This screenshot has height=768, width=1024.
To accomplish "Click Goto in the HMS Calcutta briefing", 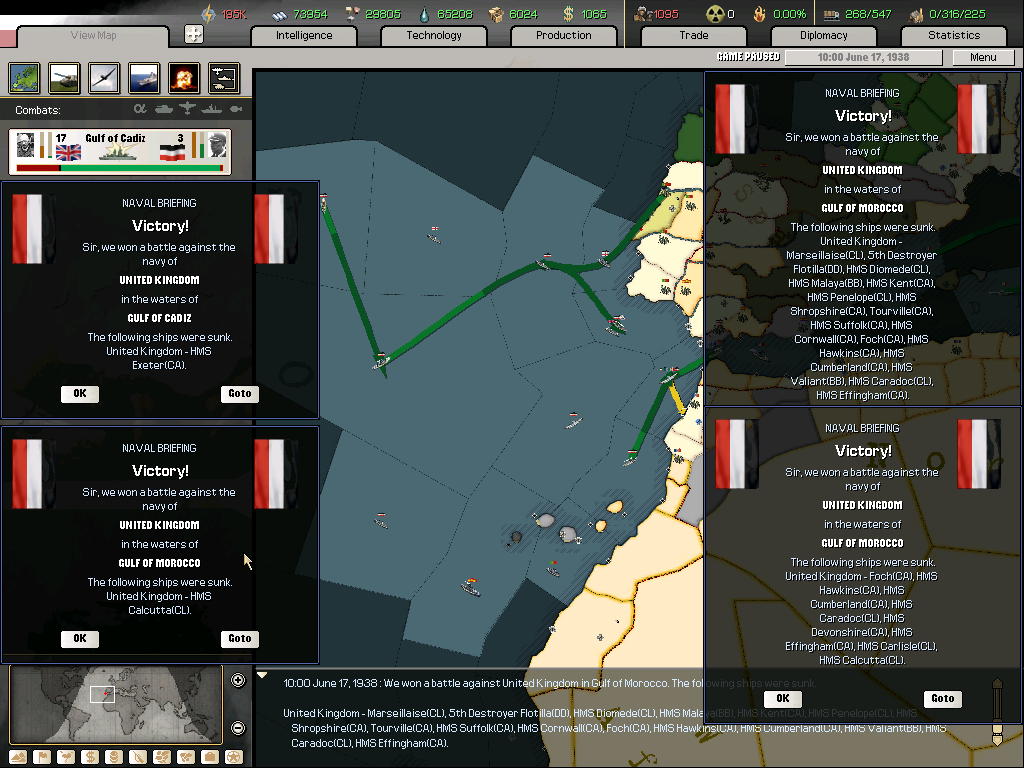I will pos(240,639).
